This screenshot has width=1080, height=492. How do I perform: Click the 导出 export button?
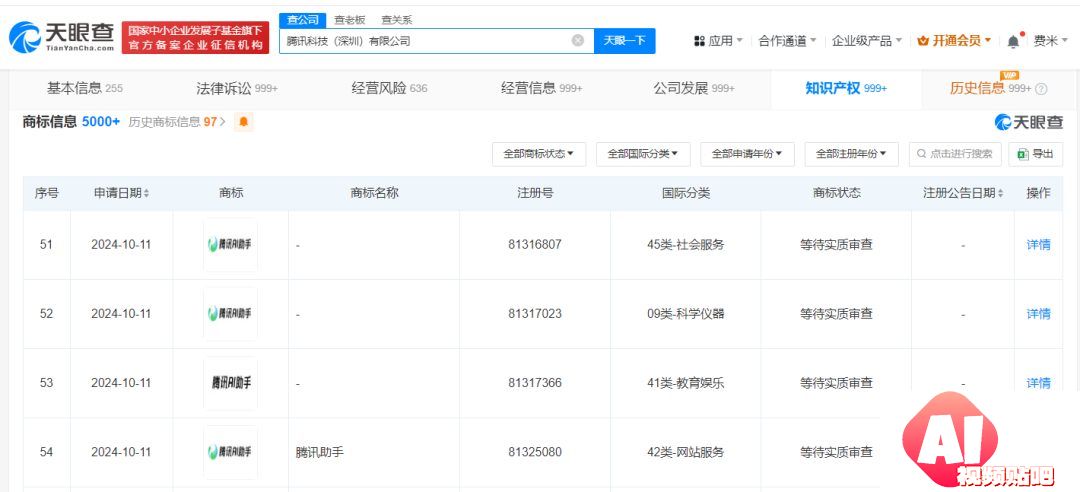tap(1035, 154)
